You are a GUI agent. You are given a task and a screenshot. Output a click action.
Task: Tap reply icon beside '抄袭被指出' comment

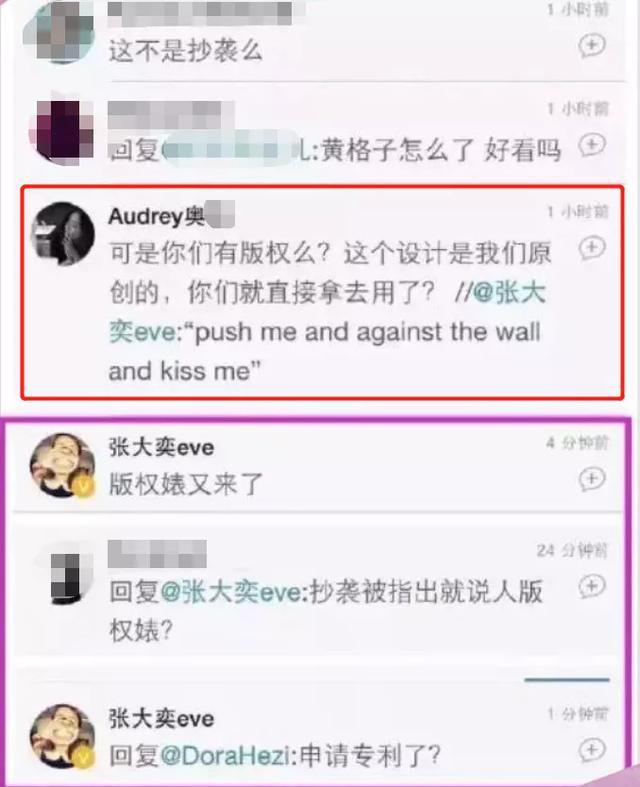(x=592, y=586)
